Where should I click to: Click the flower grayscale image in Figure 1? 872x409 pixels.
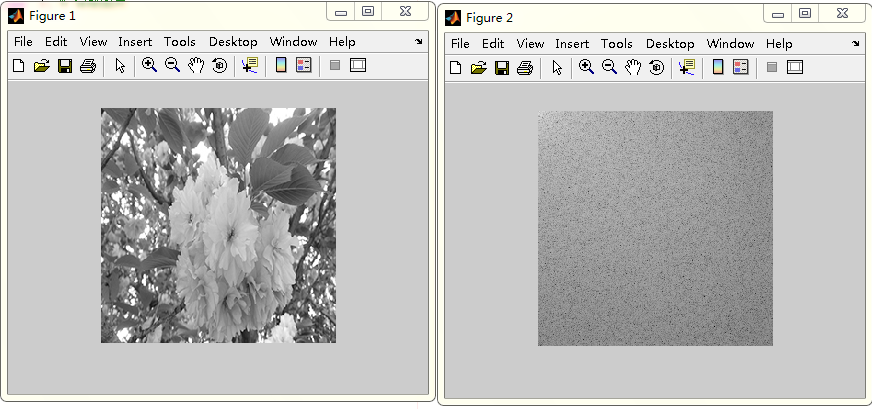coord(218,225)
